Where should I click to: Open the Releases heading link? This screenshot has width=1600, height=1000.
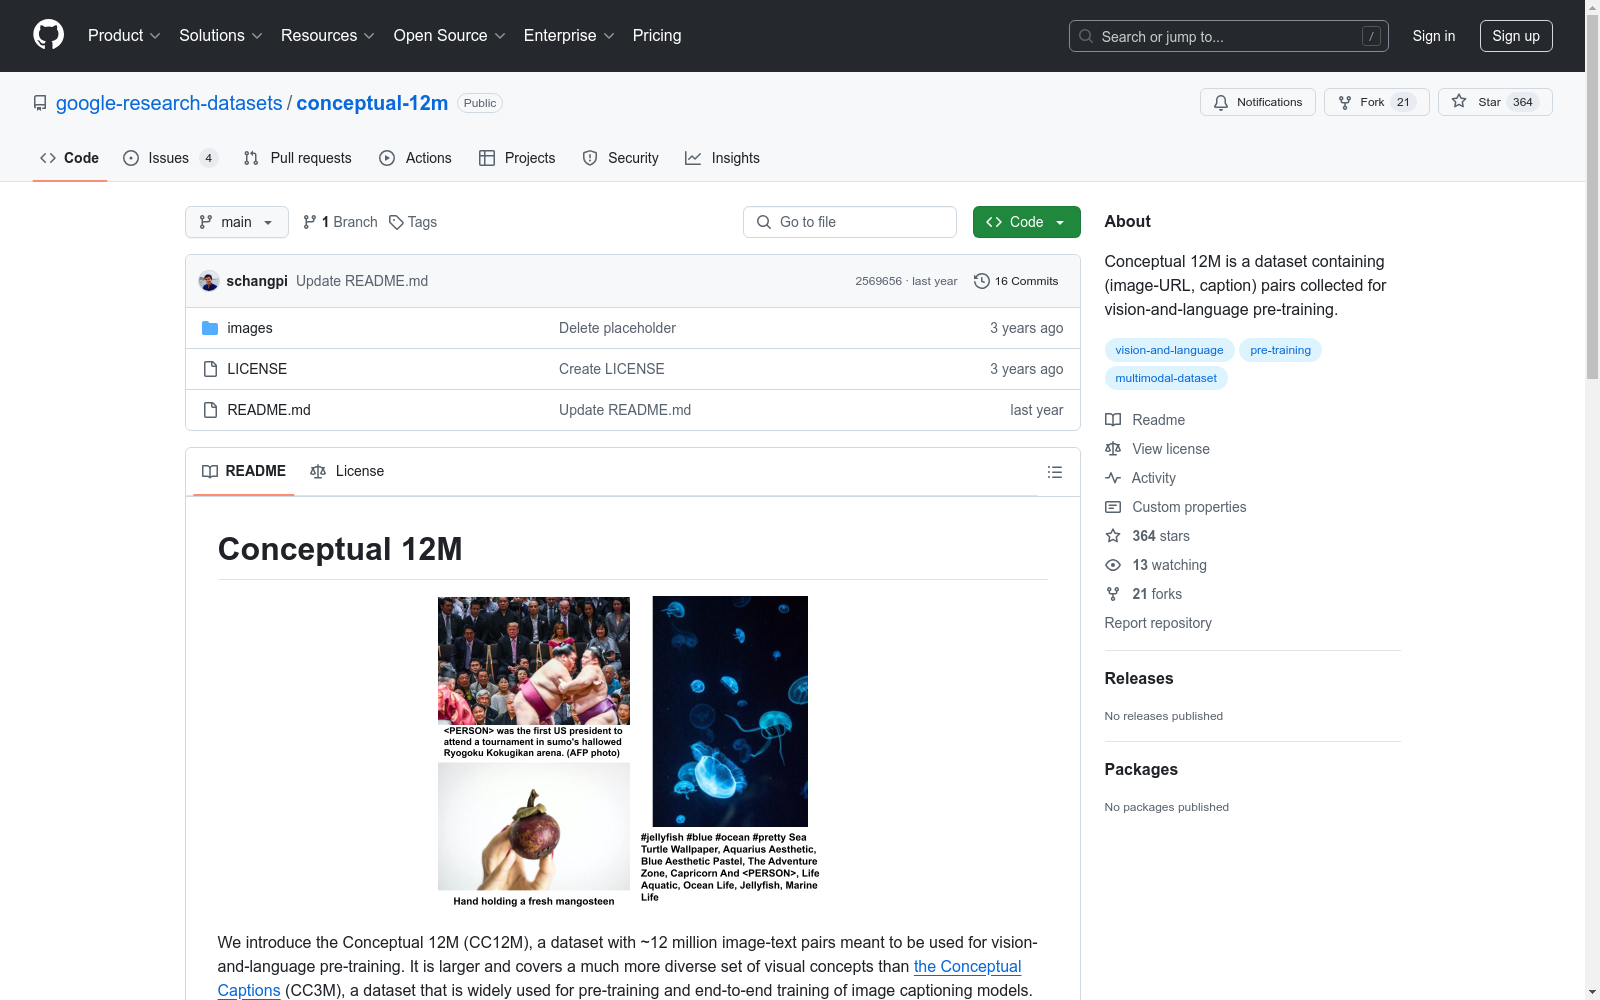point(1139,678)
